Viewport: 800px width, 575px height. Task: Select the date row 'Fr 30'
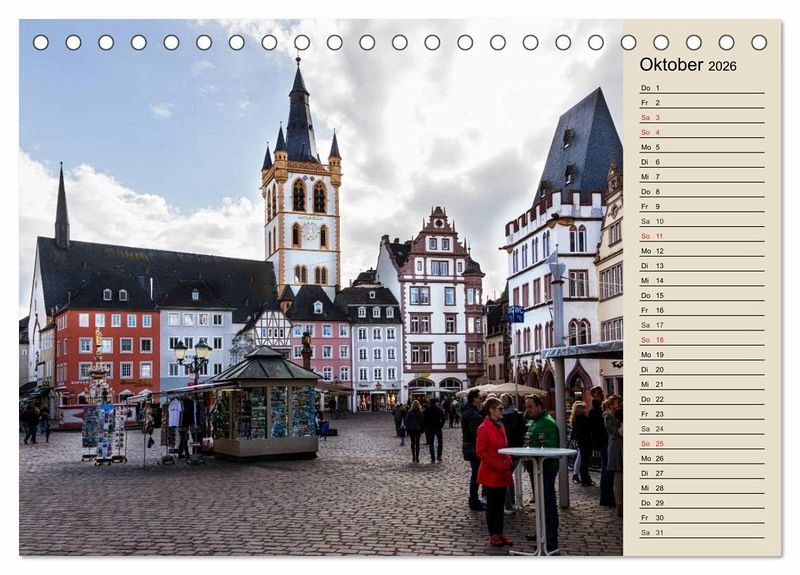point(702,517)
